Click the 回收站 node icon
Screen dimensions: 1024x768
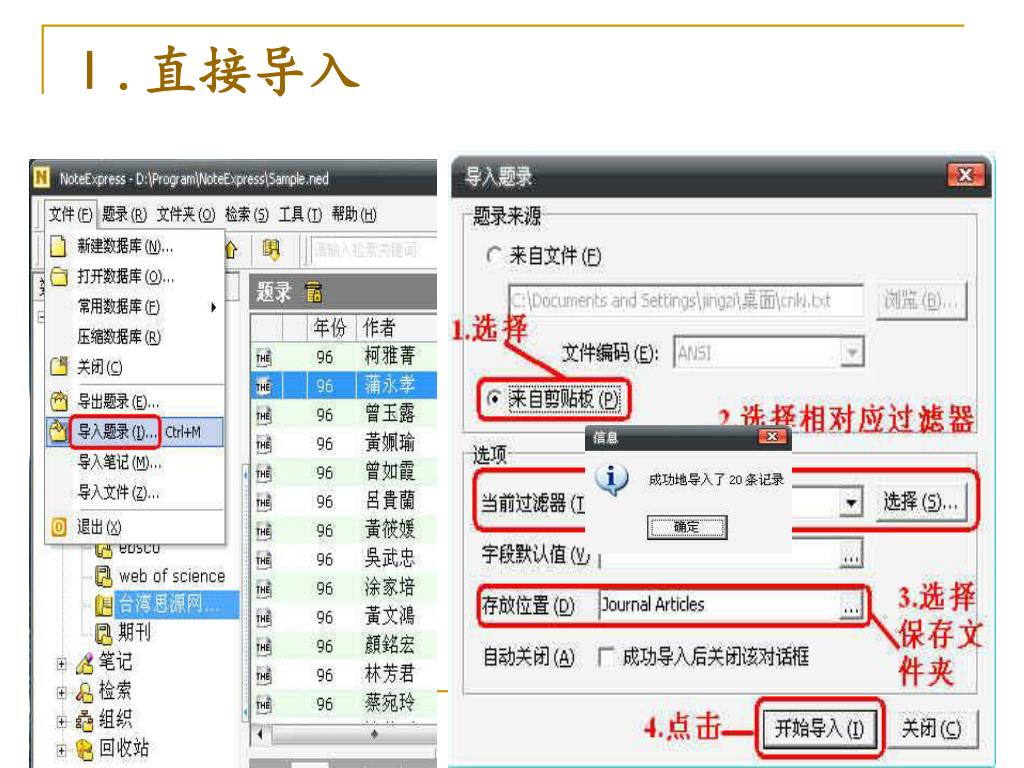click(85, 749)
